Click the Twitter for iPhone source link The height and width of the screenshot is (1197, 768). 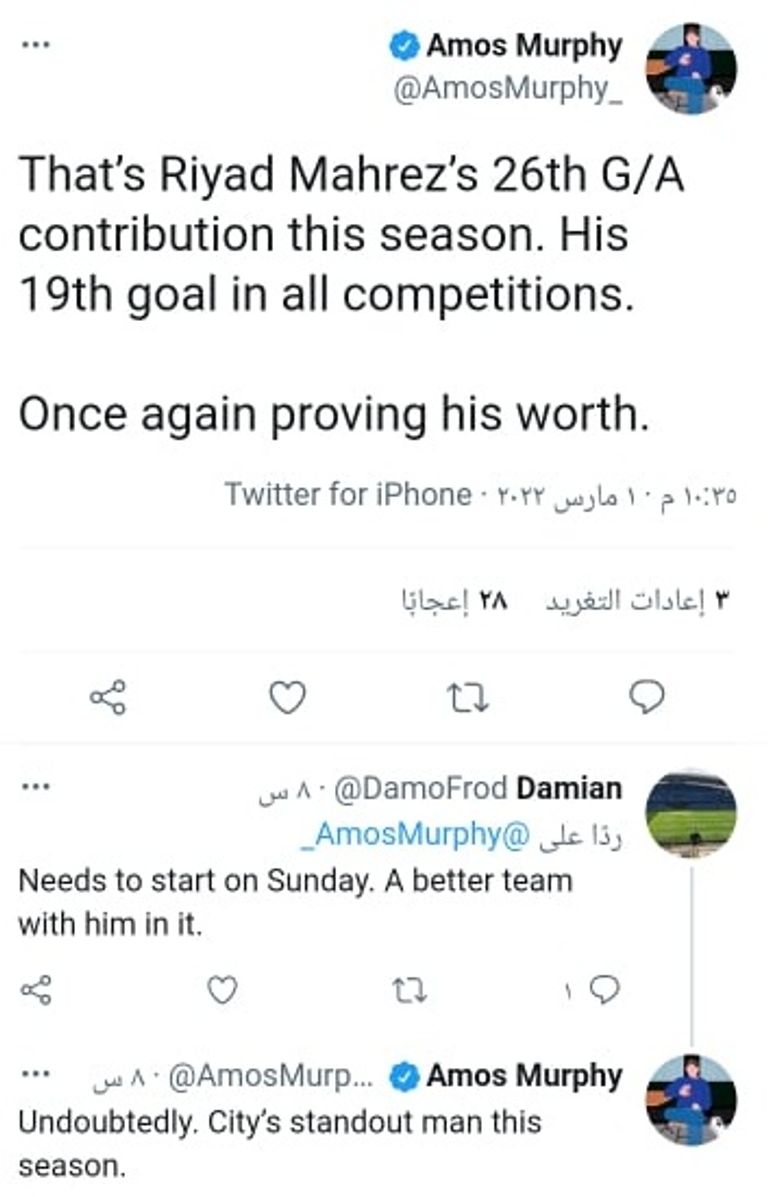click(347, 495)
